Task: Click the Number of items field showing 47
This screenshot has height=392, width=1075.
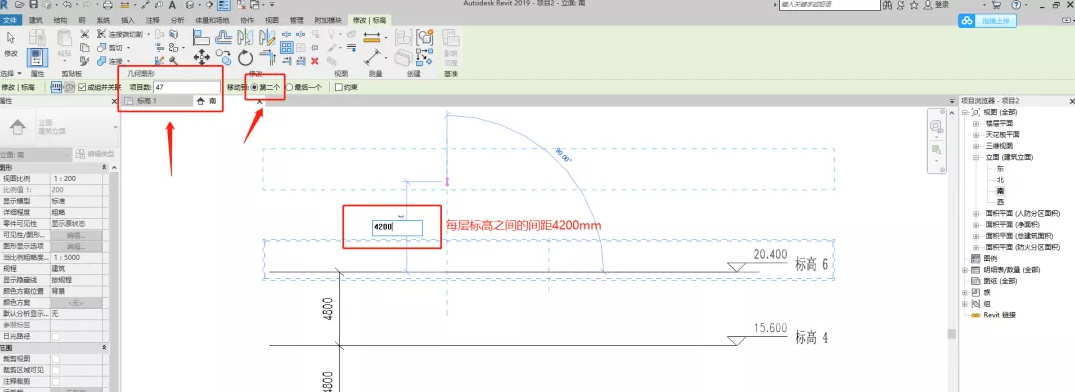Action: tap(186, 88)
